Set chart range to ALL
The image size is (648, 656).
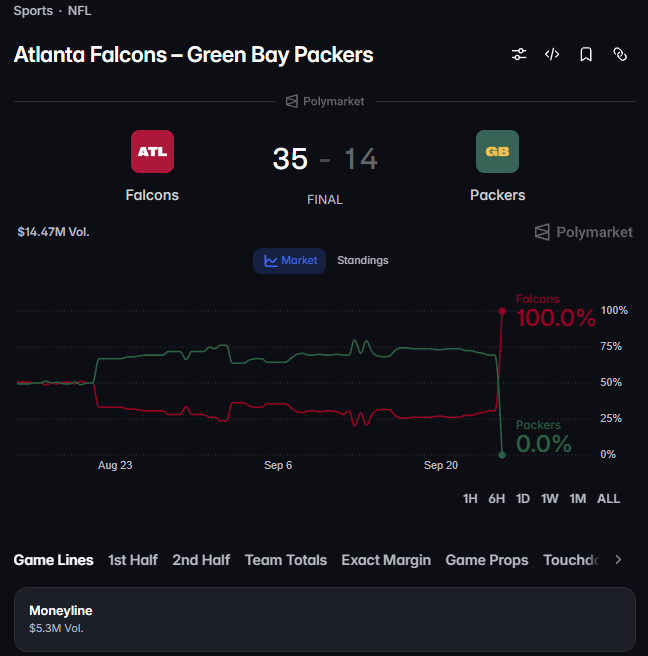[x=609, y=499]
